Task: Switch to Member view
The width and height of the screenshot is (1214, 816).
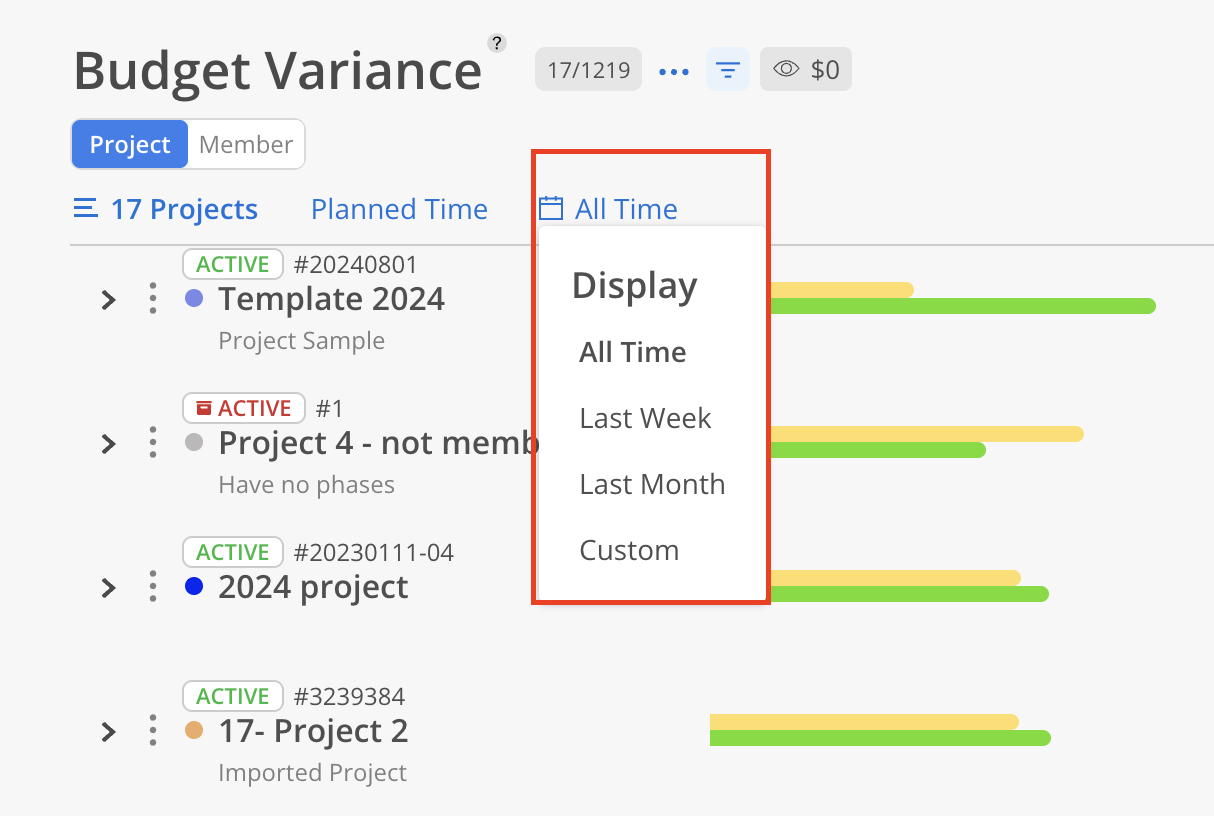Action: (246, 145)
